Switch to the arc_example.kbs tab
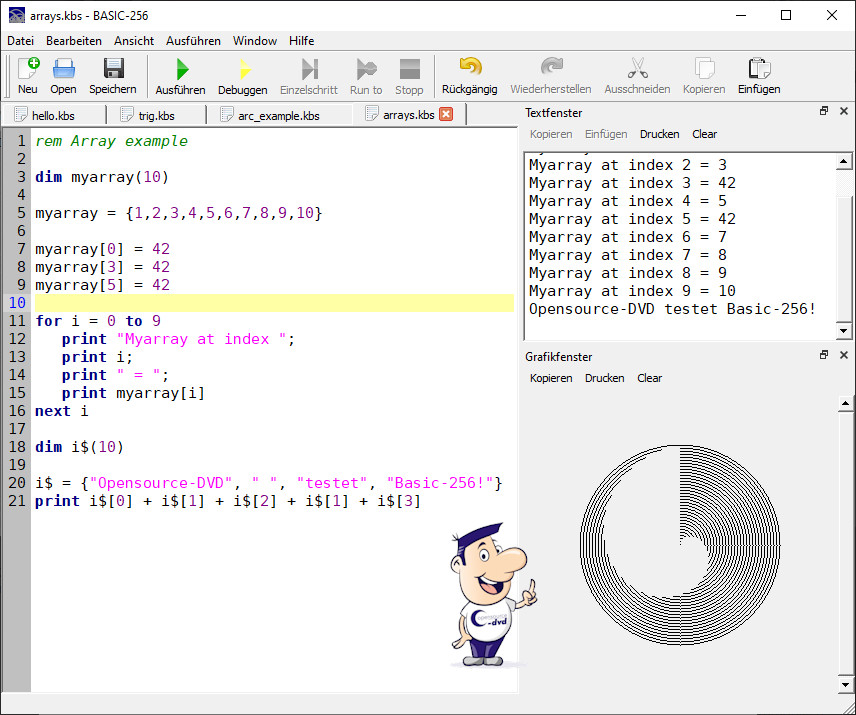 tap(278, 115)
